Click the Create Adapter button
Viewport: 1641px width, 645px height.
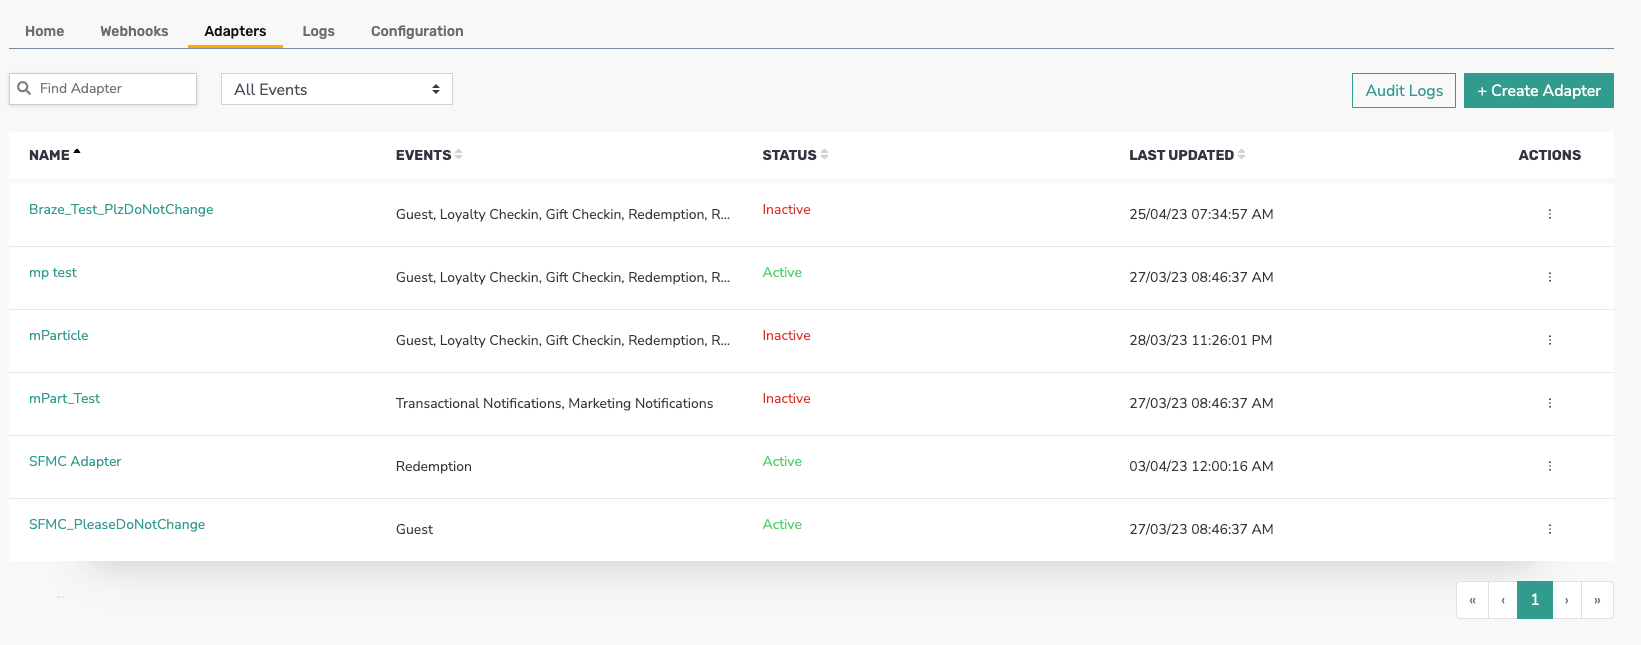tap(1538, 90)
